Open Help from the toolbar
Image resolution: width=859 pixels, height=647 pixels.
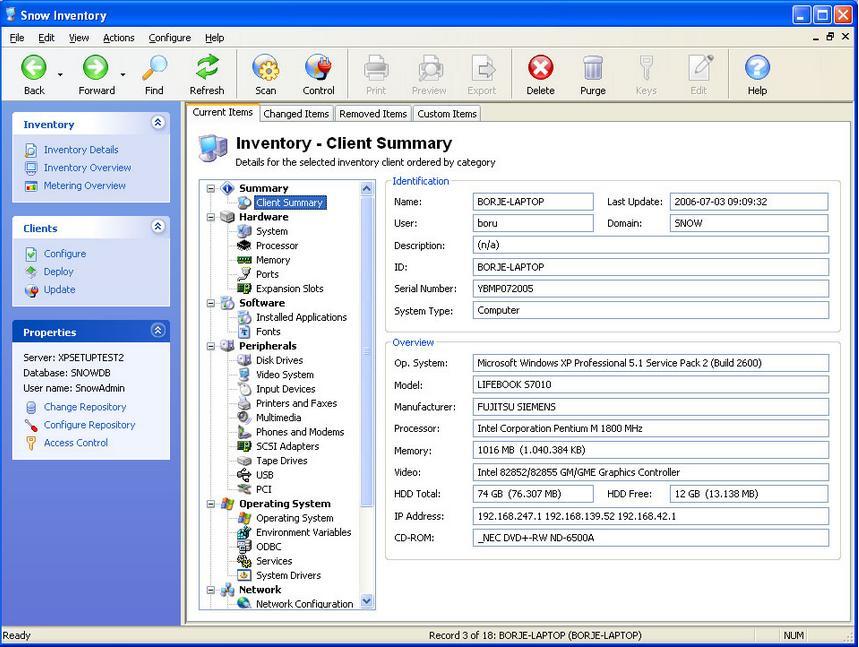click(756, 73)
